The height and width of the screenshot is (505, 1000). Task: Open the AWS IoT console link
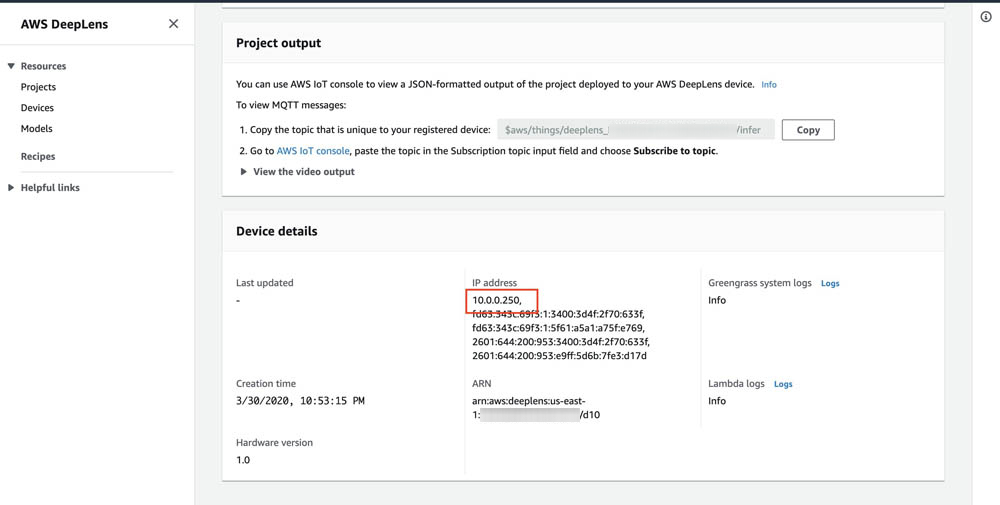point(312,151)
